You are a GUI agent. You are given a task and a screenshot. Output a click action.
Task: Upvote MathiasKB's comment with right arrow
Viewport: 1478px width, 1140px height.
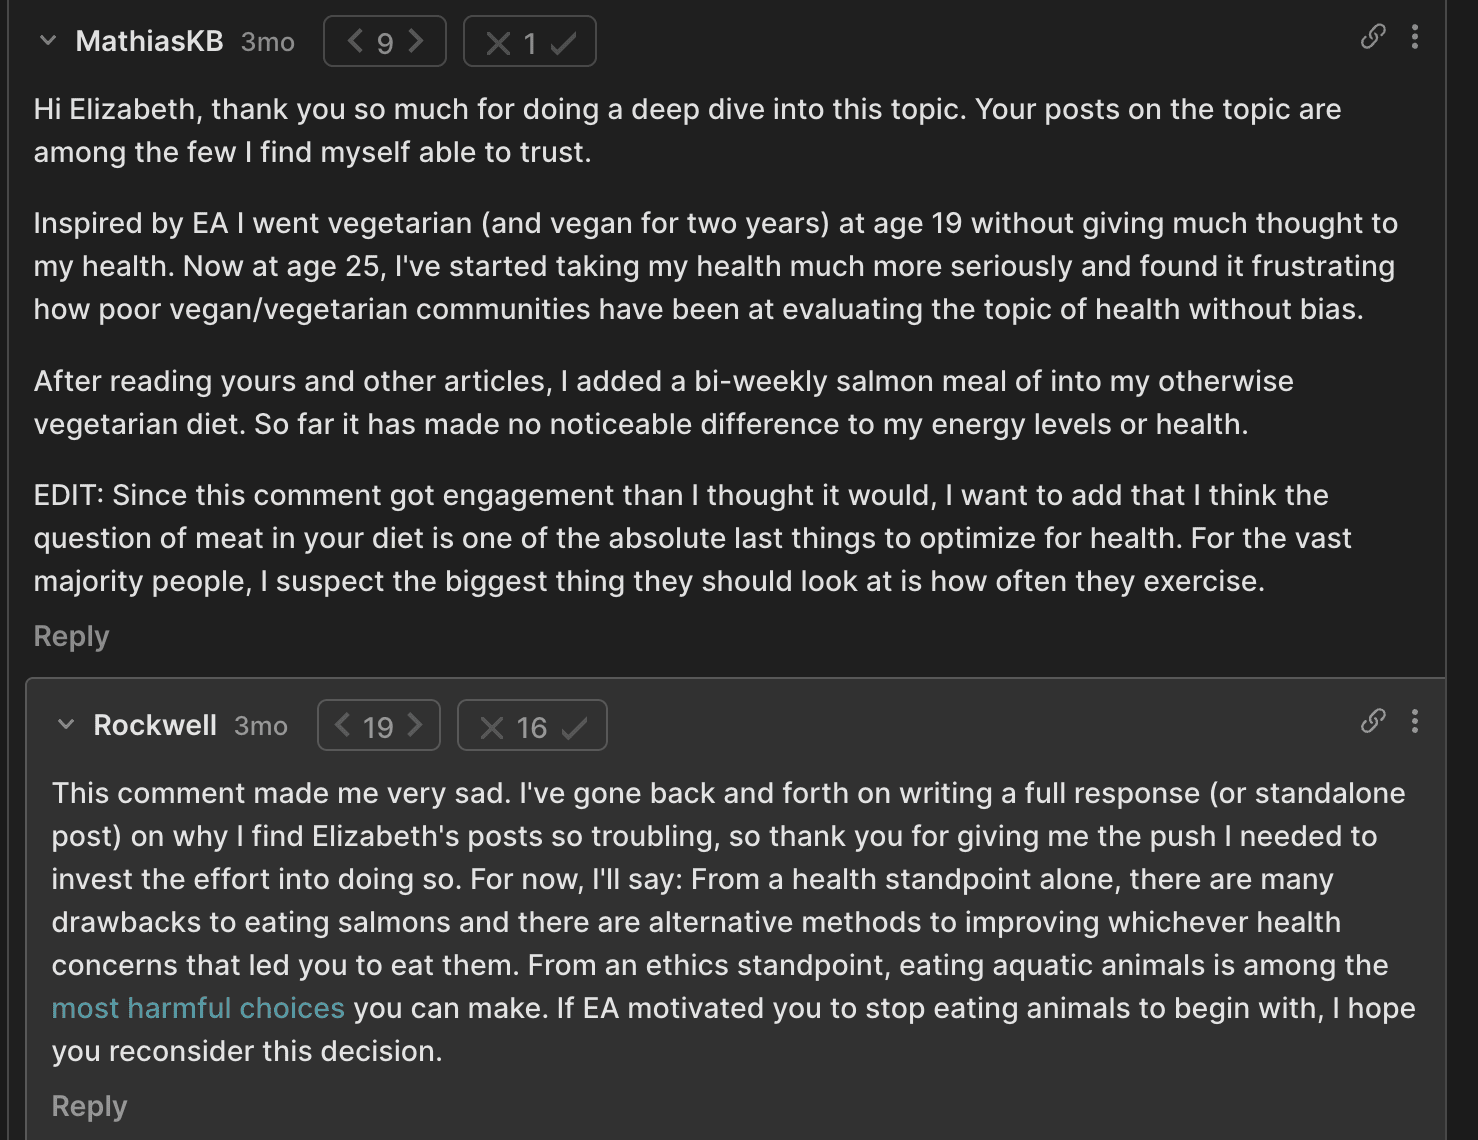[x=416, y=41]
